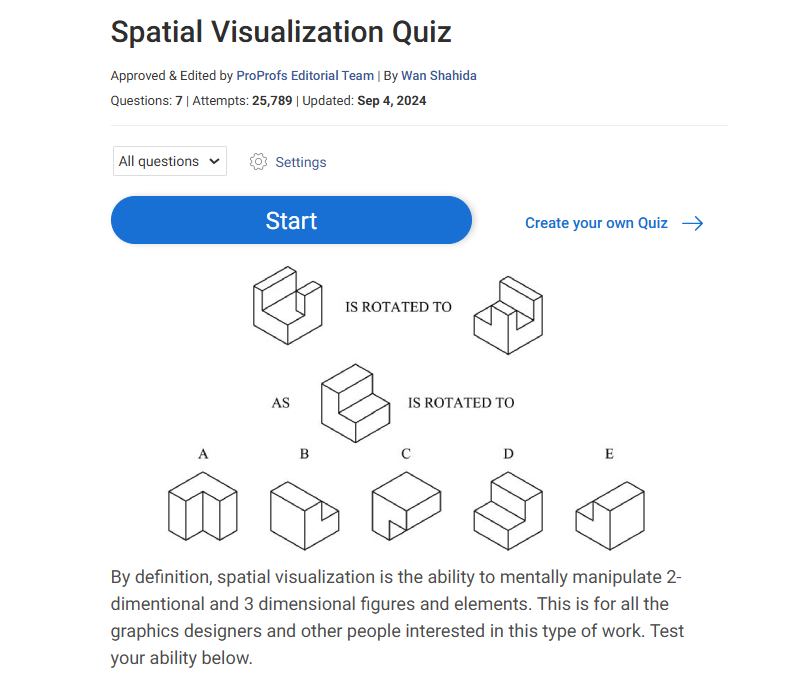Open the All questions dropdown
This screenshot has width=810, height=690.
[170, 161]
